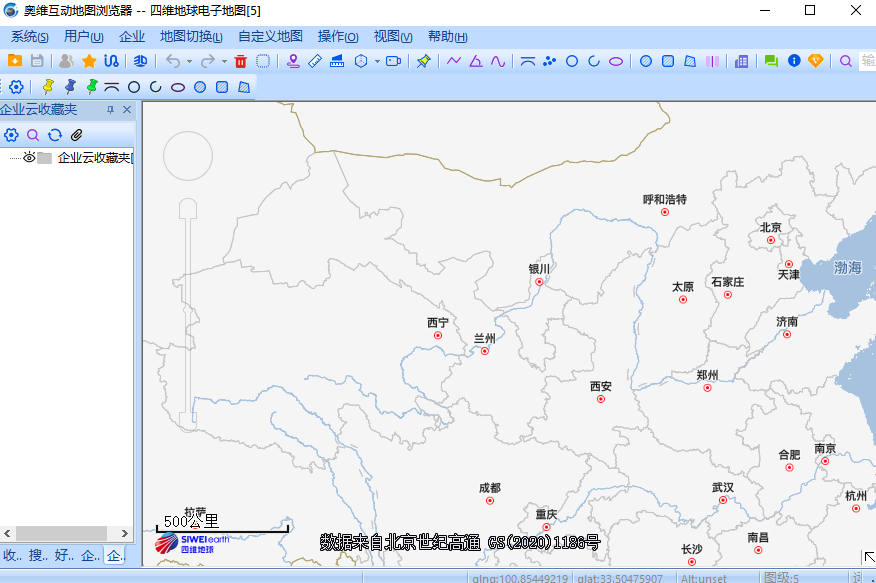Click the red trash delete icon

coord(240,61)
